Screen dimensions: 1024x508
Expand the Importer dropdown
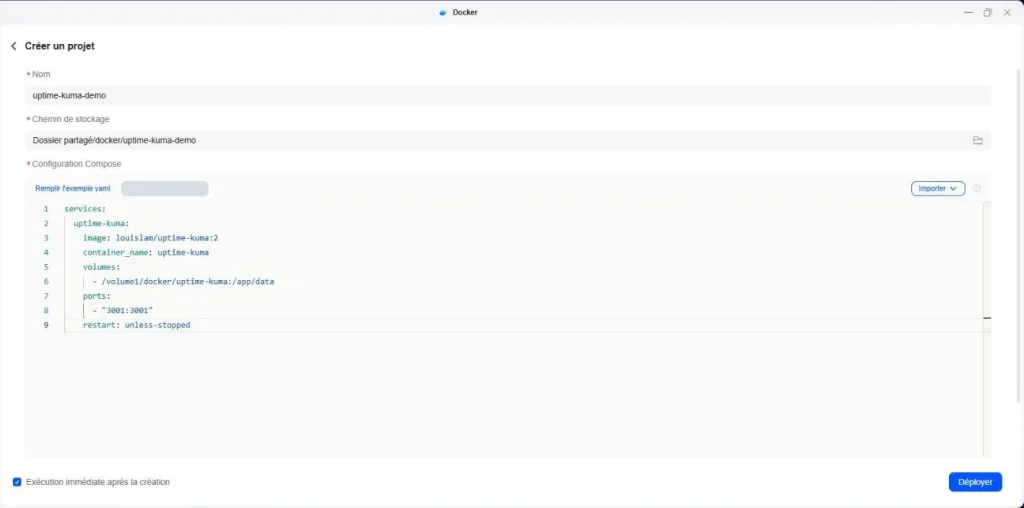point(938,188)
